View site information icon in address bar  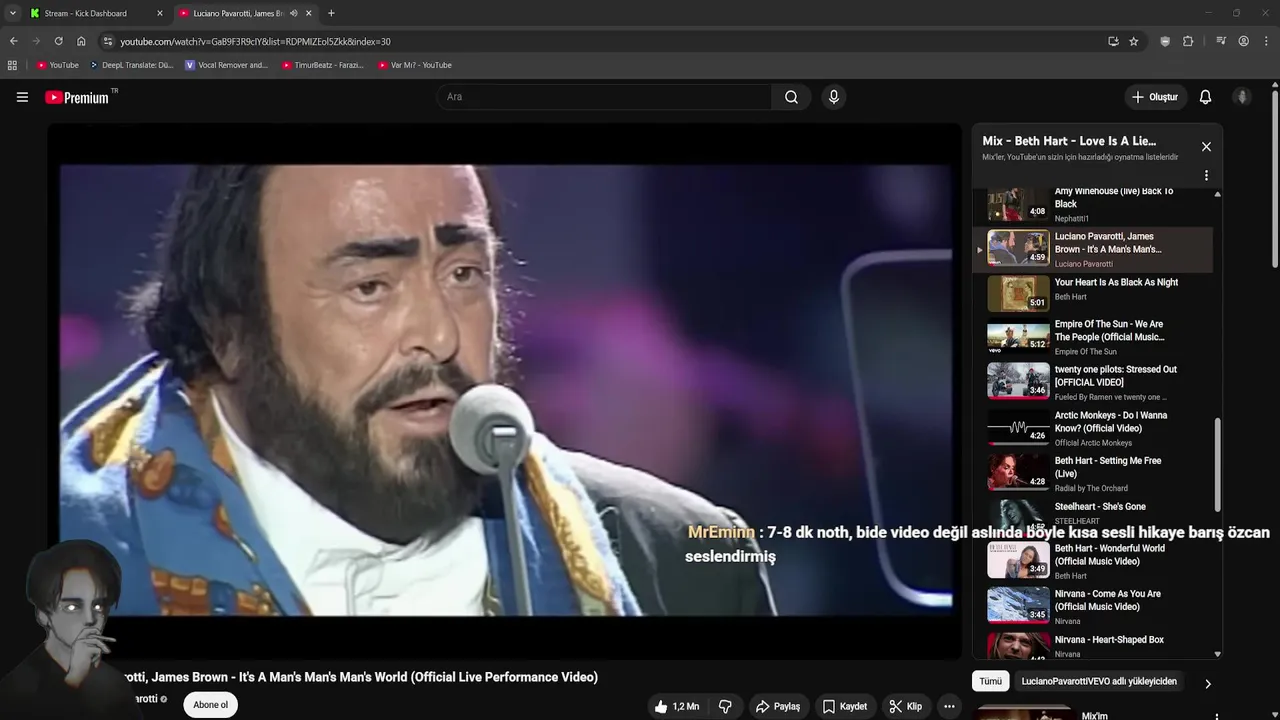[108, 41]
